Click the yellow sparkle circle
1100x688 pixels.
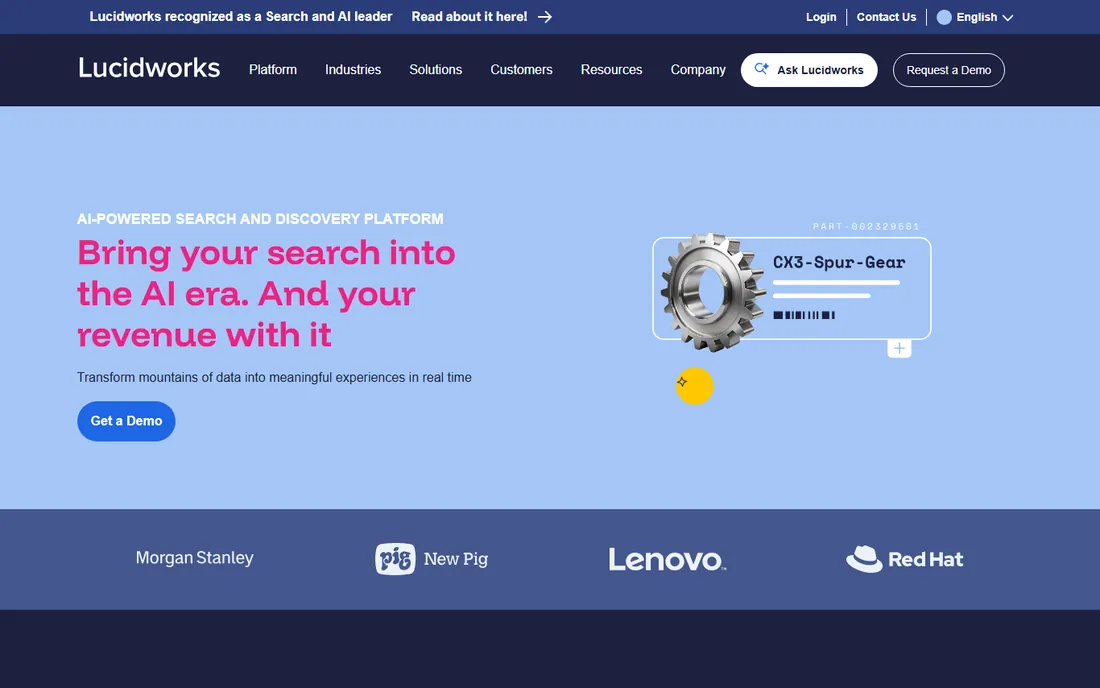coord(695,386)
